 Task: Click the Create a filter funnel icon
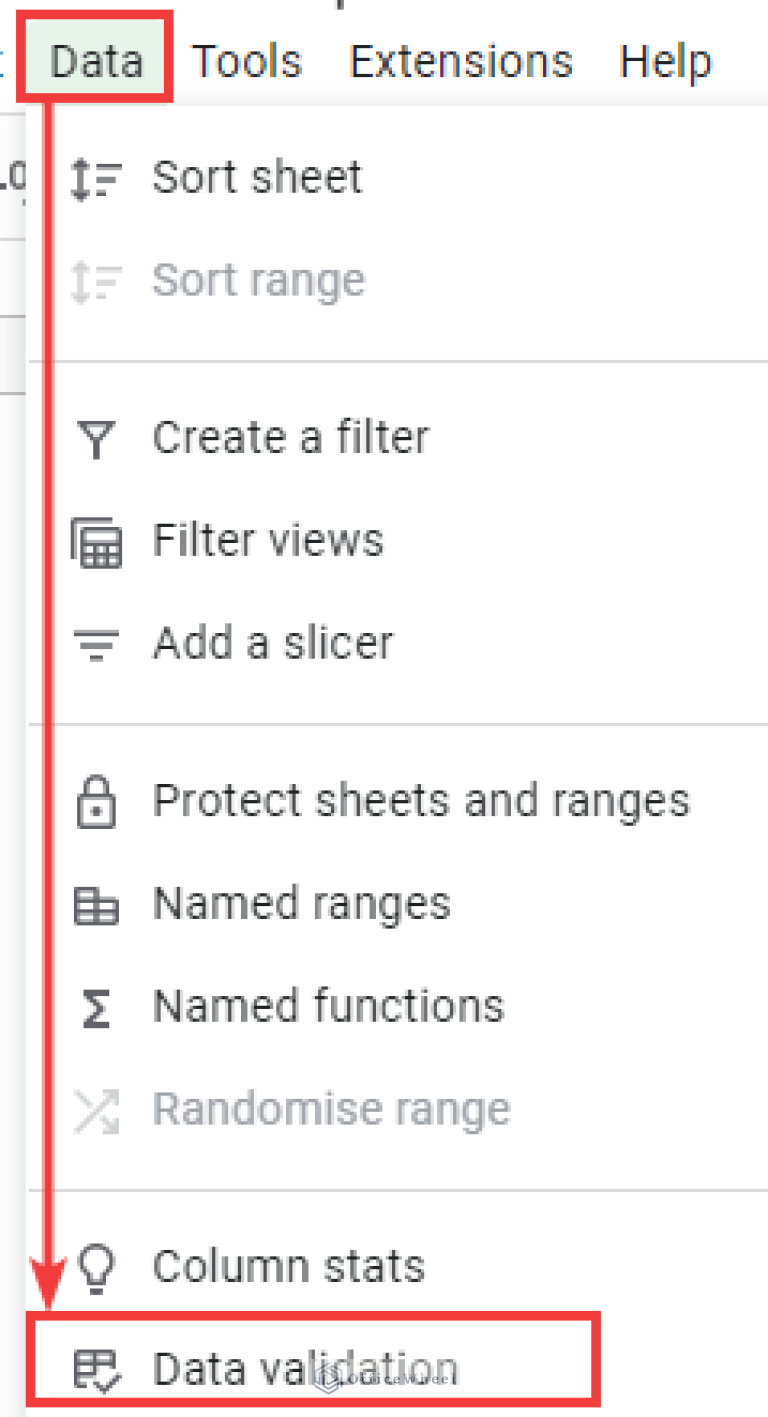coord(95,437)
